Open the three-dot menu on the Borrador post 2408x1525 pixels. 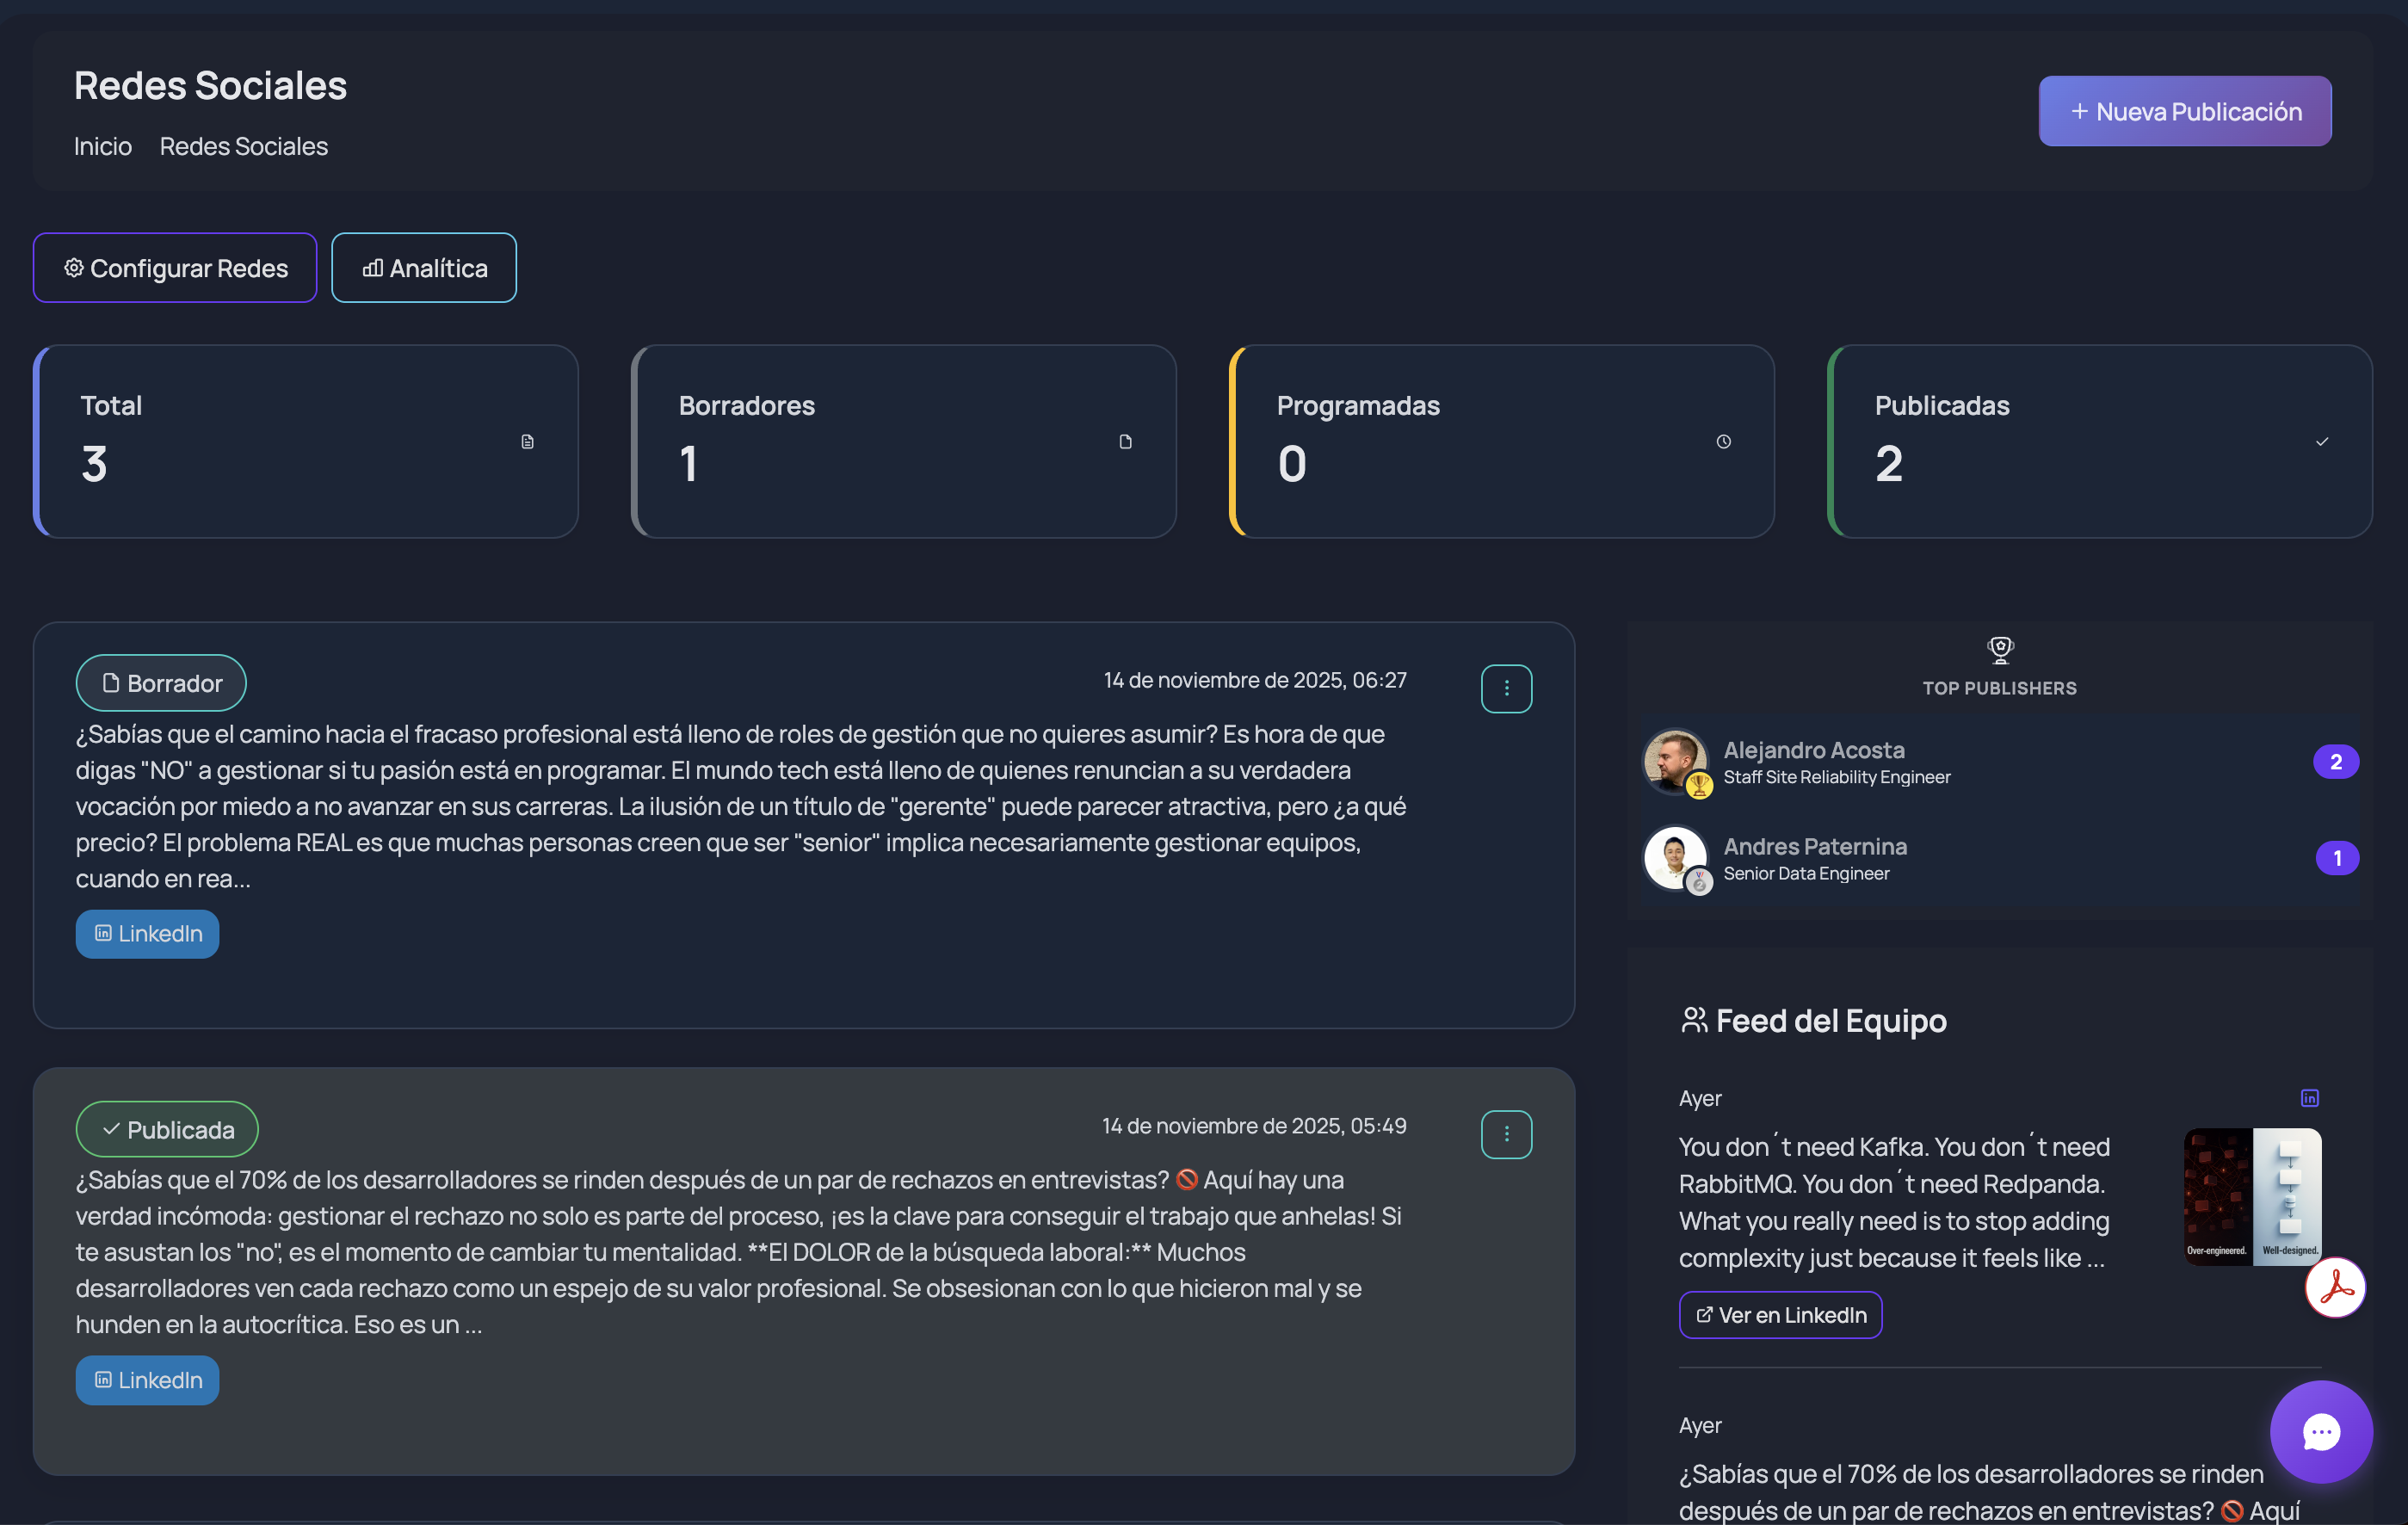[1506, 688]
